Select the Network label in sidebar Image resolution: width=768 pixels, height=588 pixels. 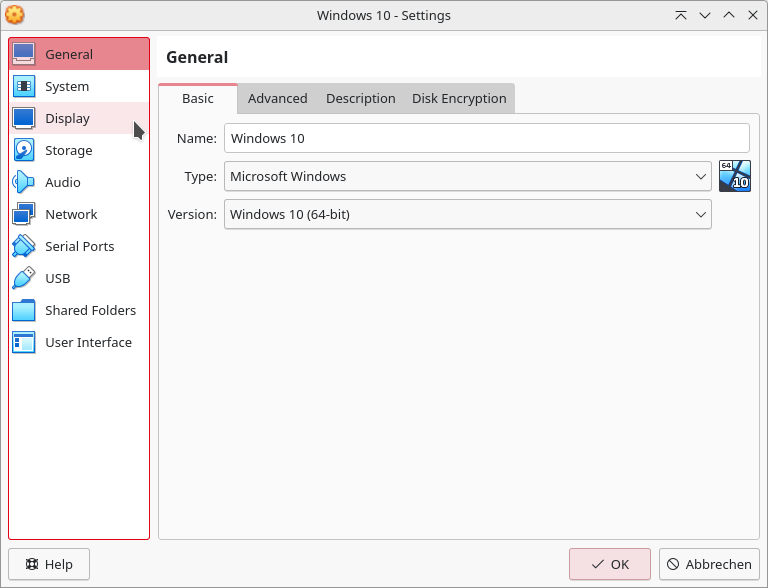(x=71, y=214)
